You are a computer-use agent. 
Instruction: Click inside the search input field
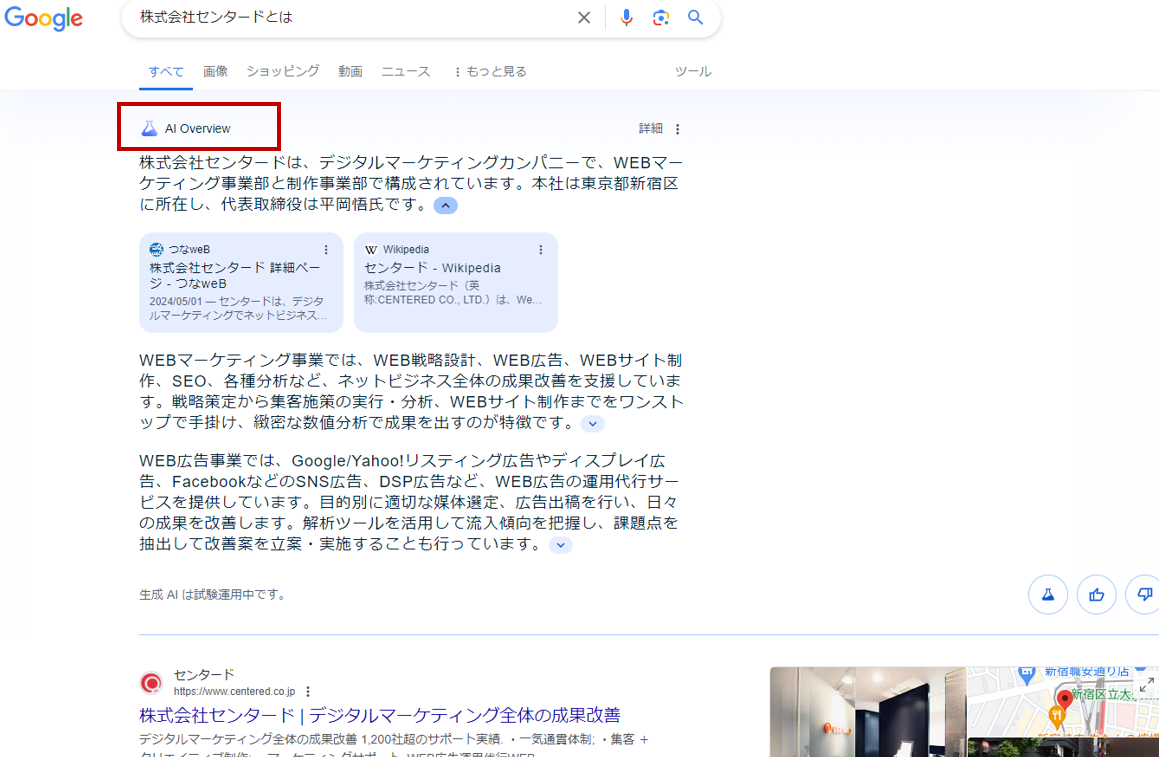click(300, 17)
